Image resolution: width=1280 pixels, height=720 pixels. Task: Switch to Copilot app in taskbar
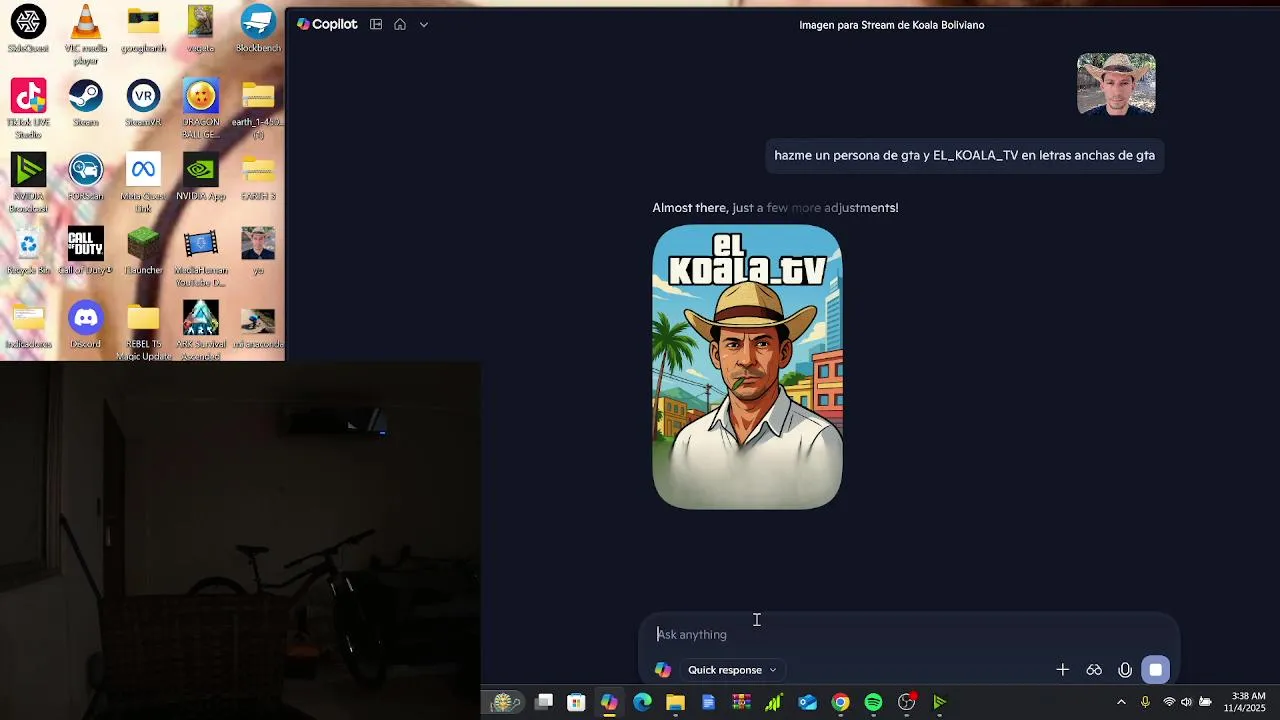coord(609,702)
